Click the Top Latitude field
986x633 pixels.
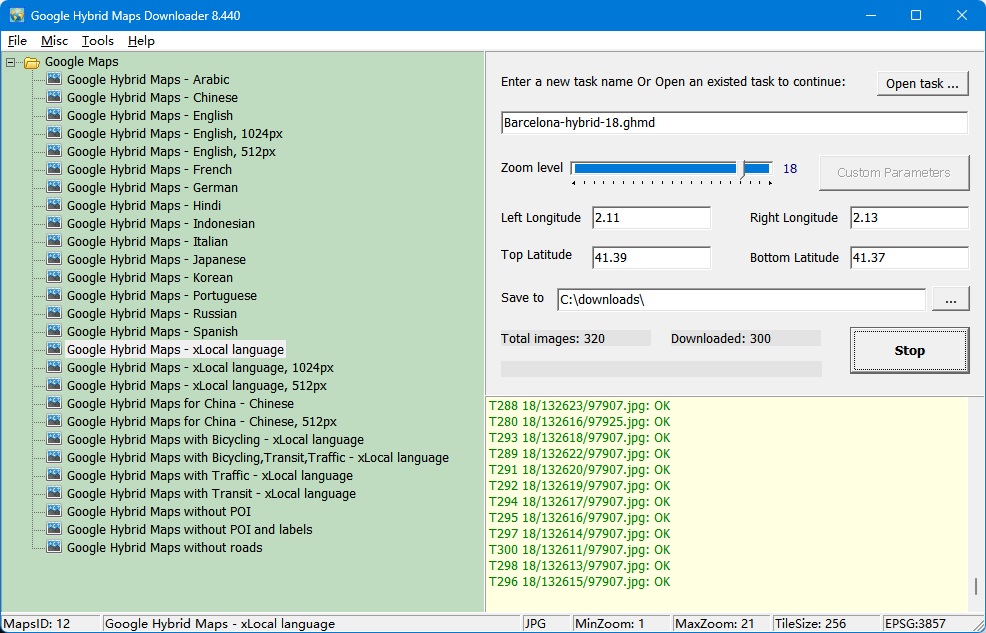coord(651,257)
